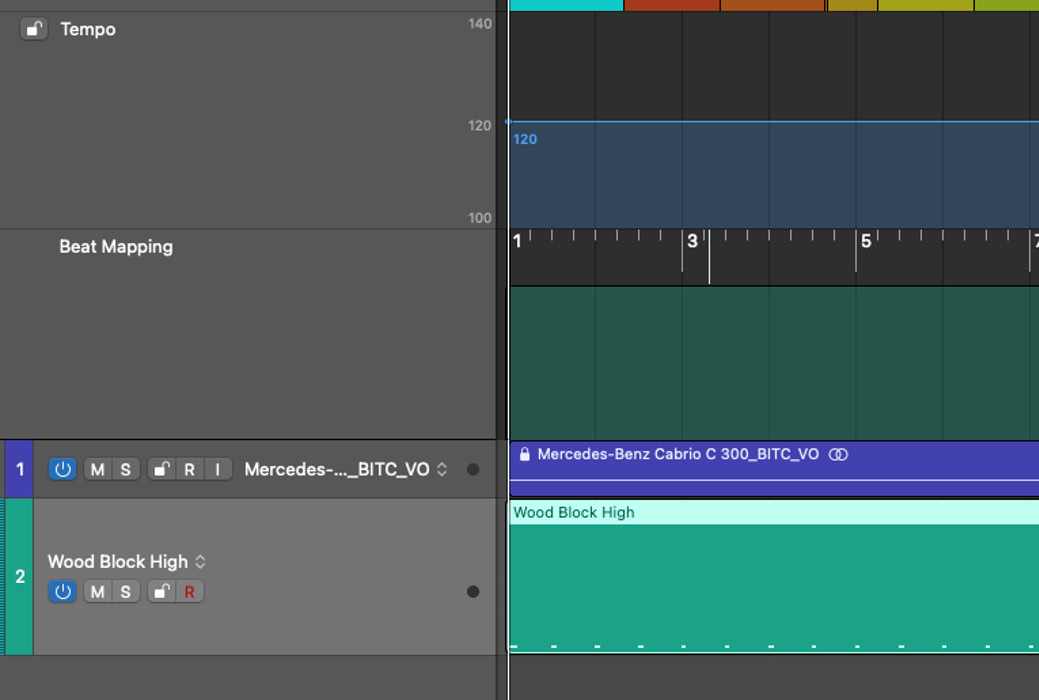Viewport: 1039px width, 700px height.
Task: Click the 100 tempo scale value
Action: pyautogui.click(x=480, y=217)
